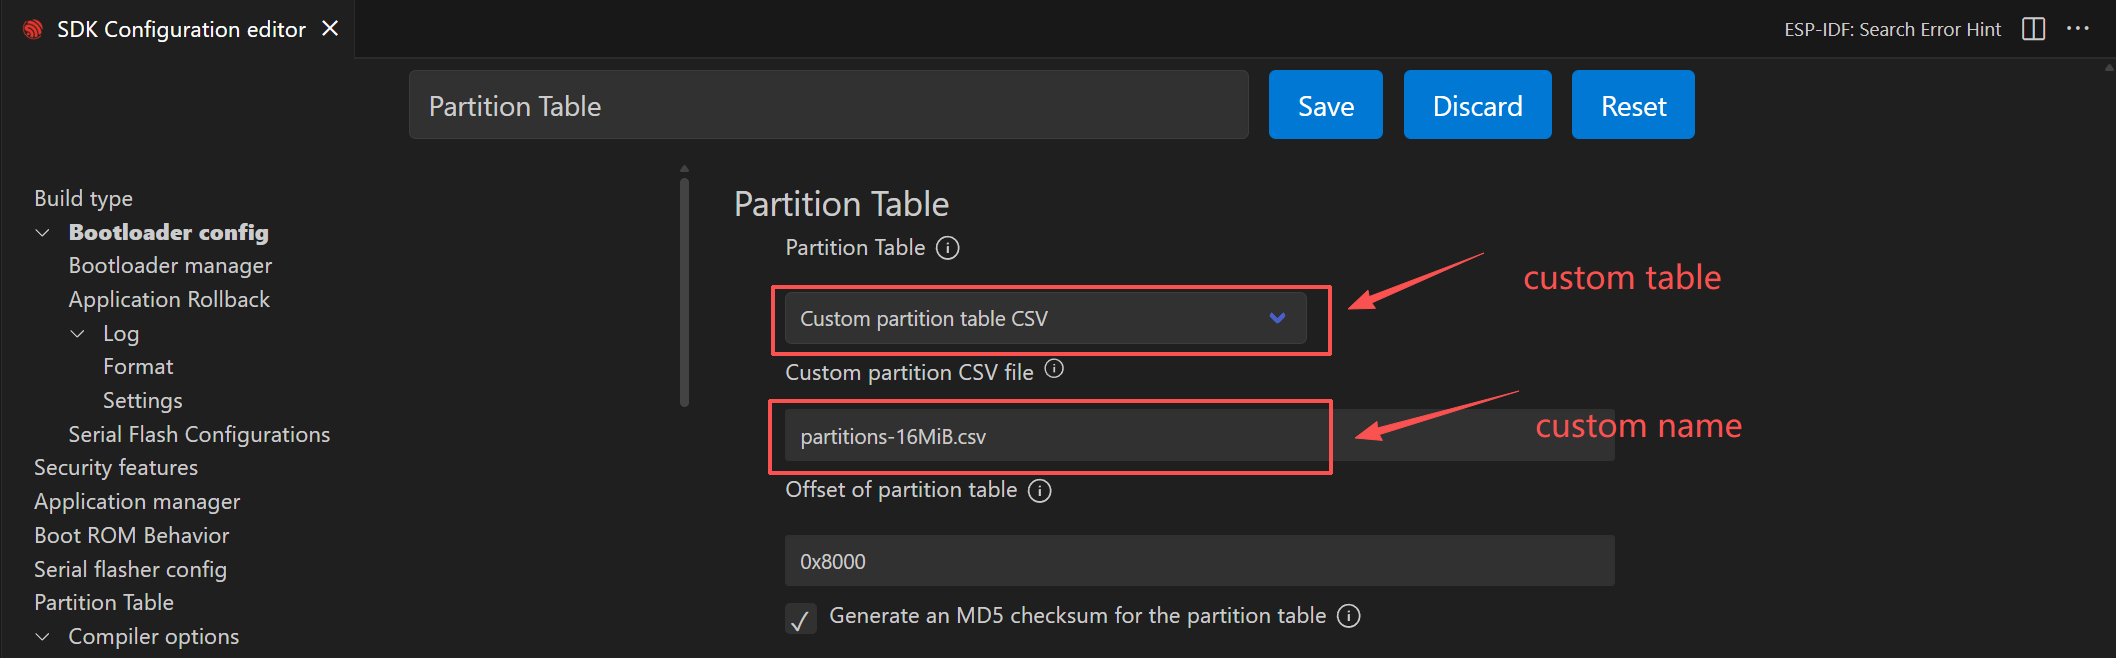Click info icon beside Offset of partition table
Screen dimensions: 2116x658
point(1040,491)
